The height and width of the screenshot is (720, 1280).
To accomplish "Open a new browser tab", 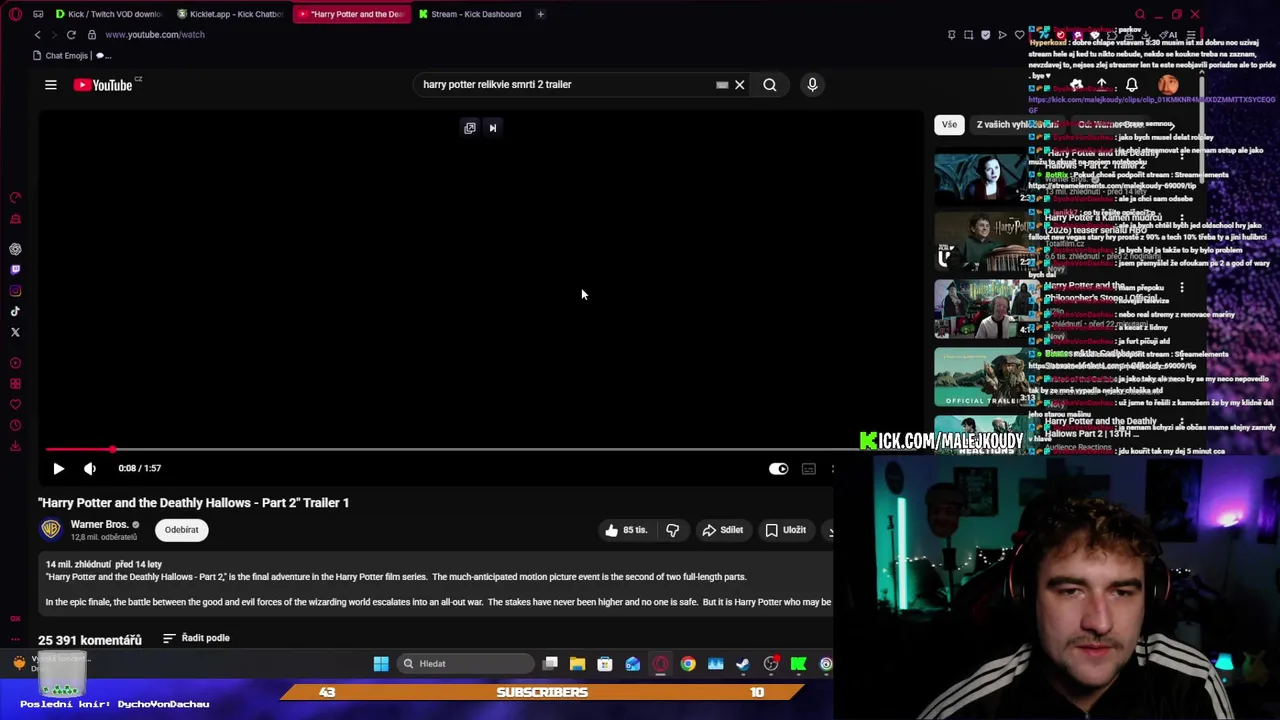I will [x=540, y=14].
